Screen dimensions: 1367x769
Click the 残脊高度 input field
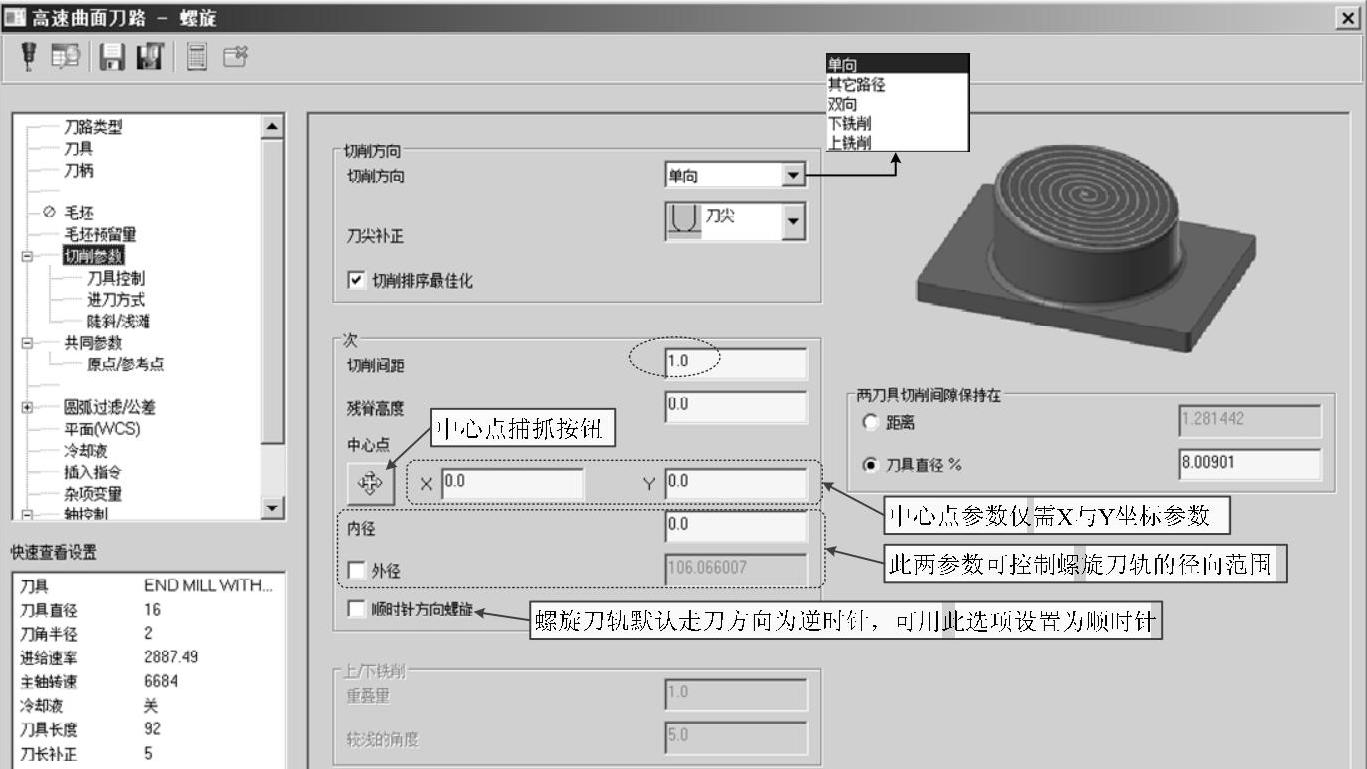735,406
